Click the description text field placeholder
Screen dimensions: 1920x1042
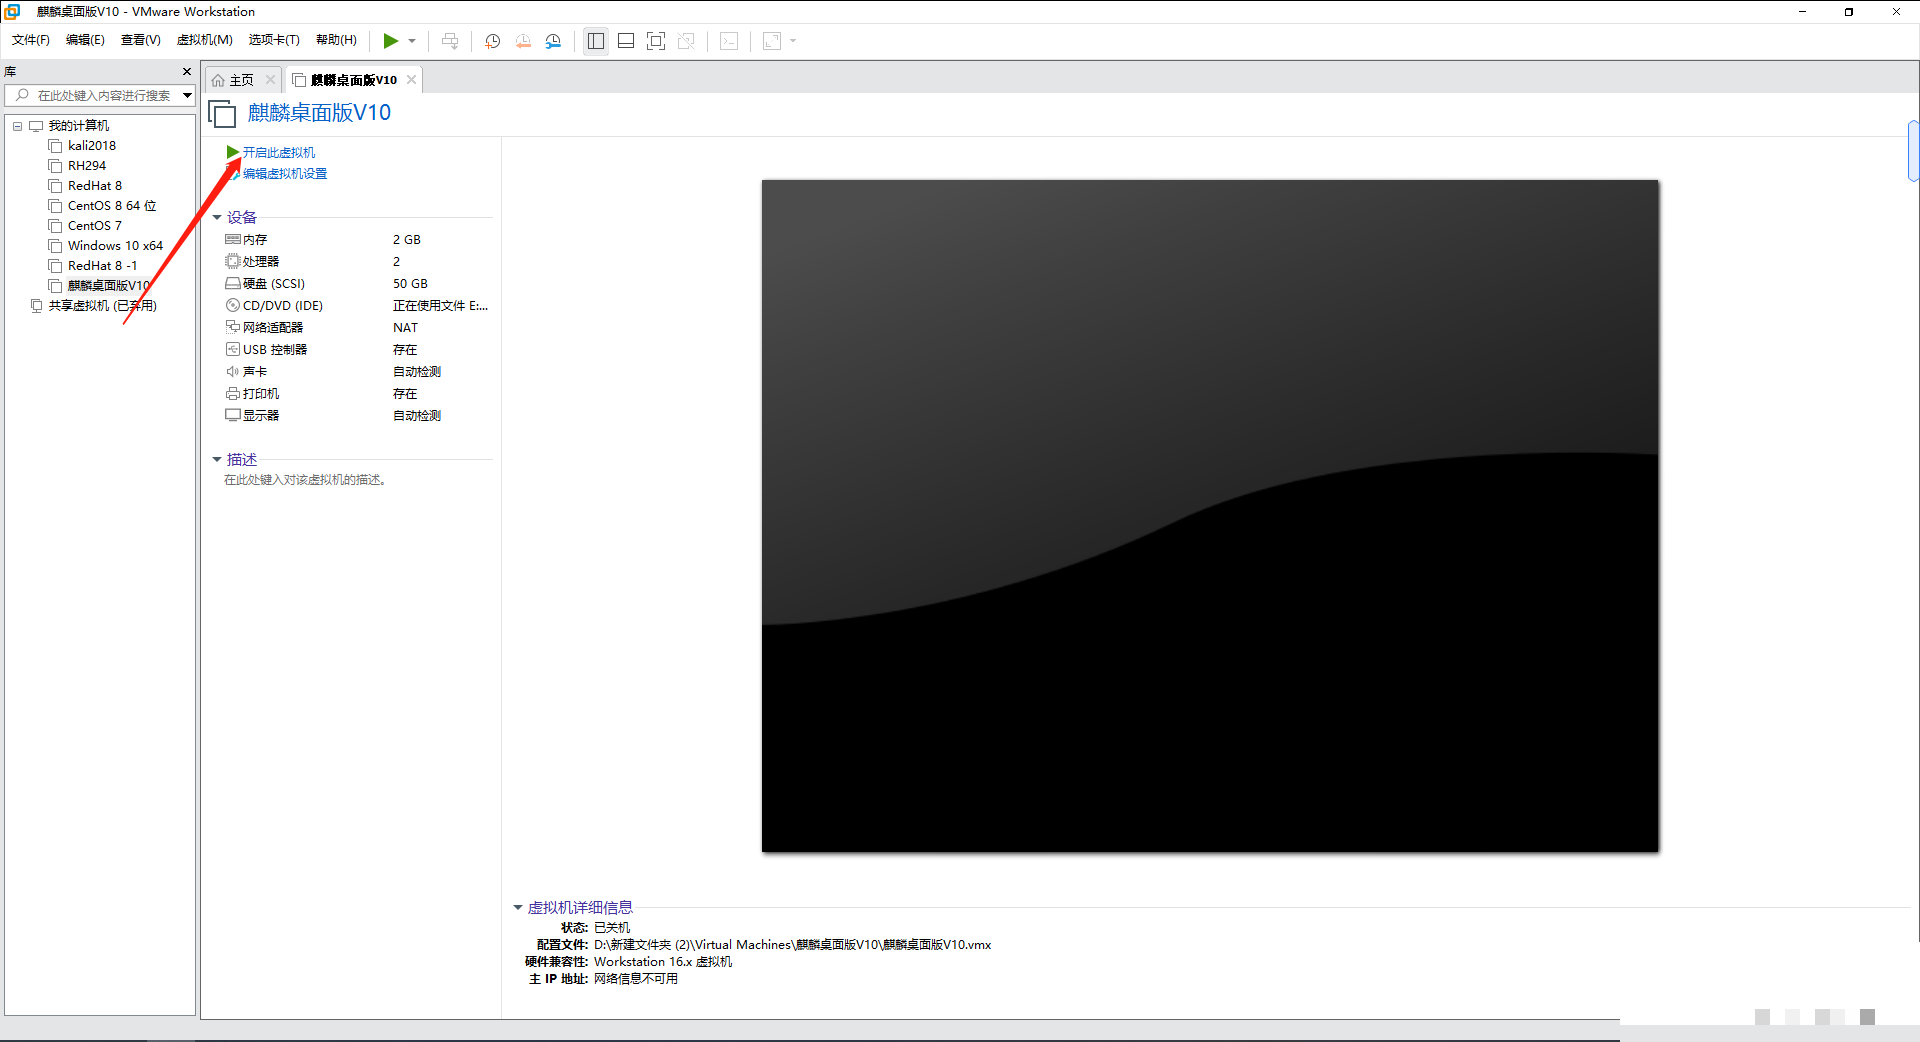click(305, 480)
